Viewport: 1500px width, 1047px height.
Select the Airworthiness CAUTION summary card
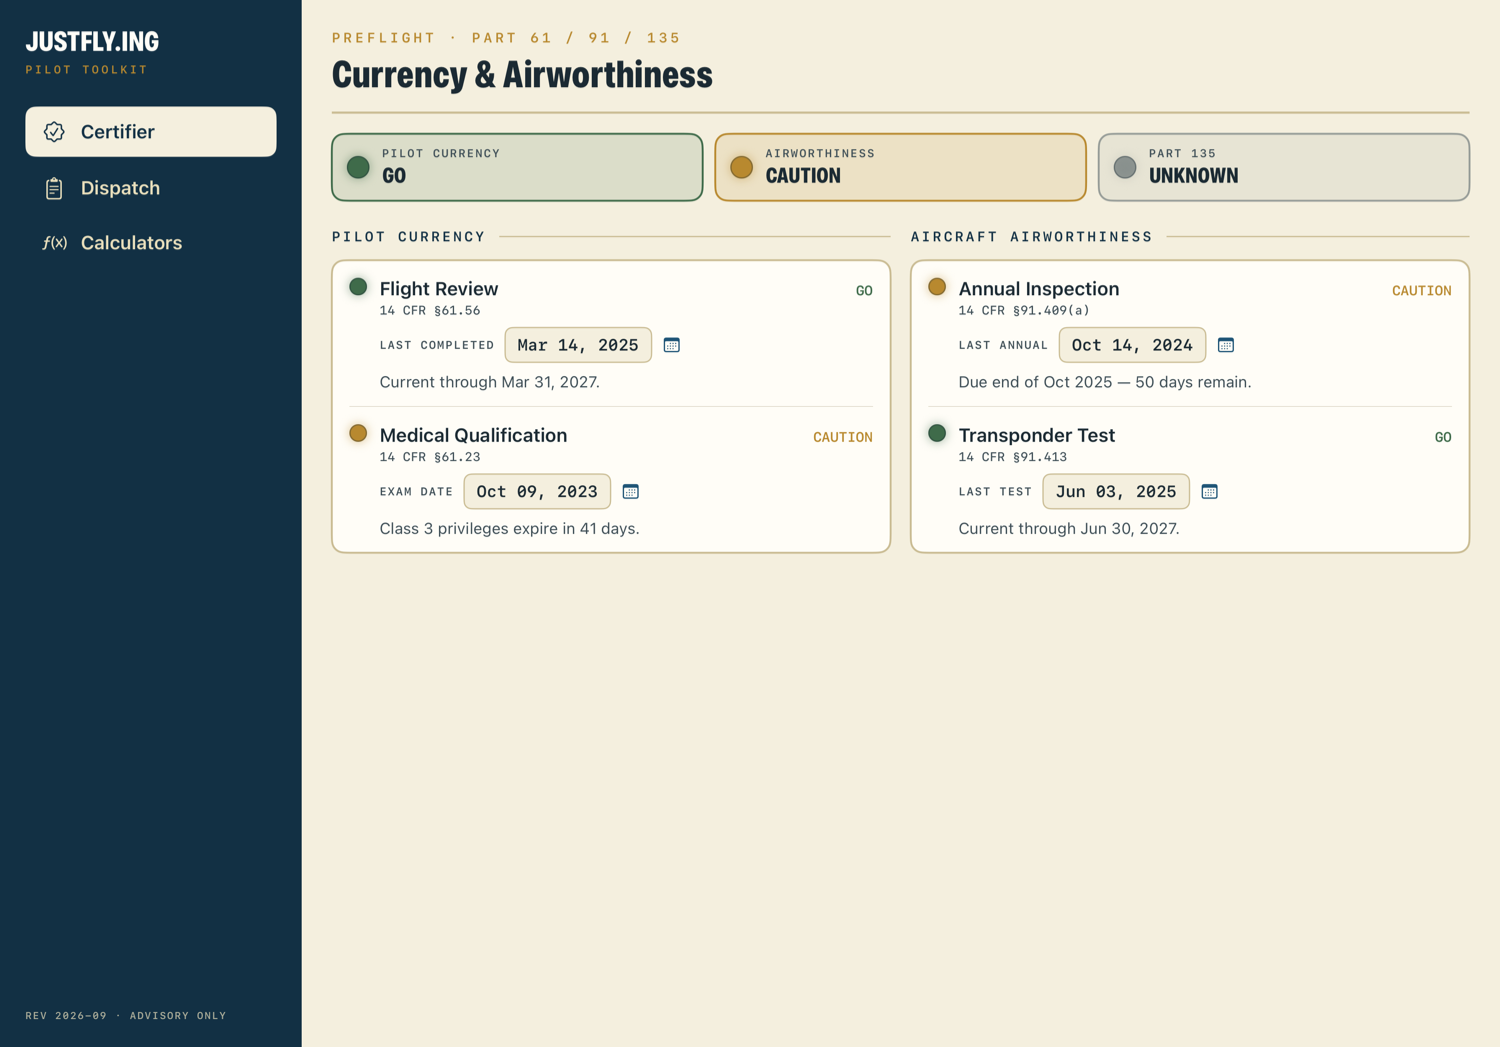[x=900, y=167]
